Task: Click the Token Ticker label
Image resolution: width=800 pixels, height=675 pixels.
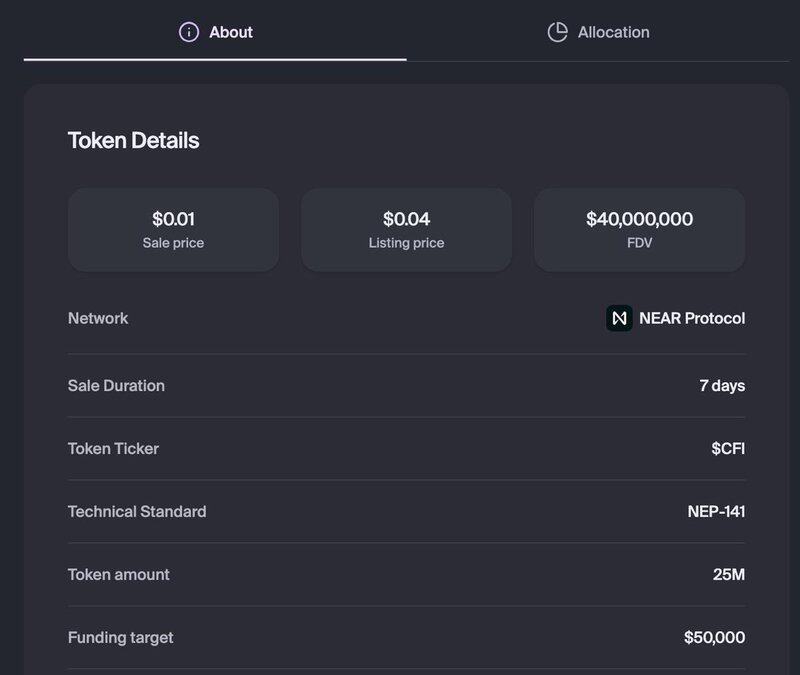Action: (x=113, y=448)
